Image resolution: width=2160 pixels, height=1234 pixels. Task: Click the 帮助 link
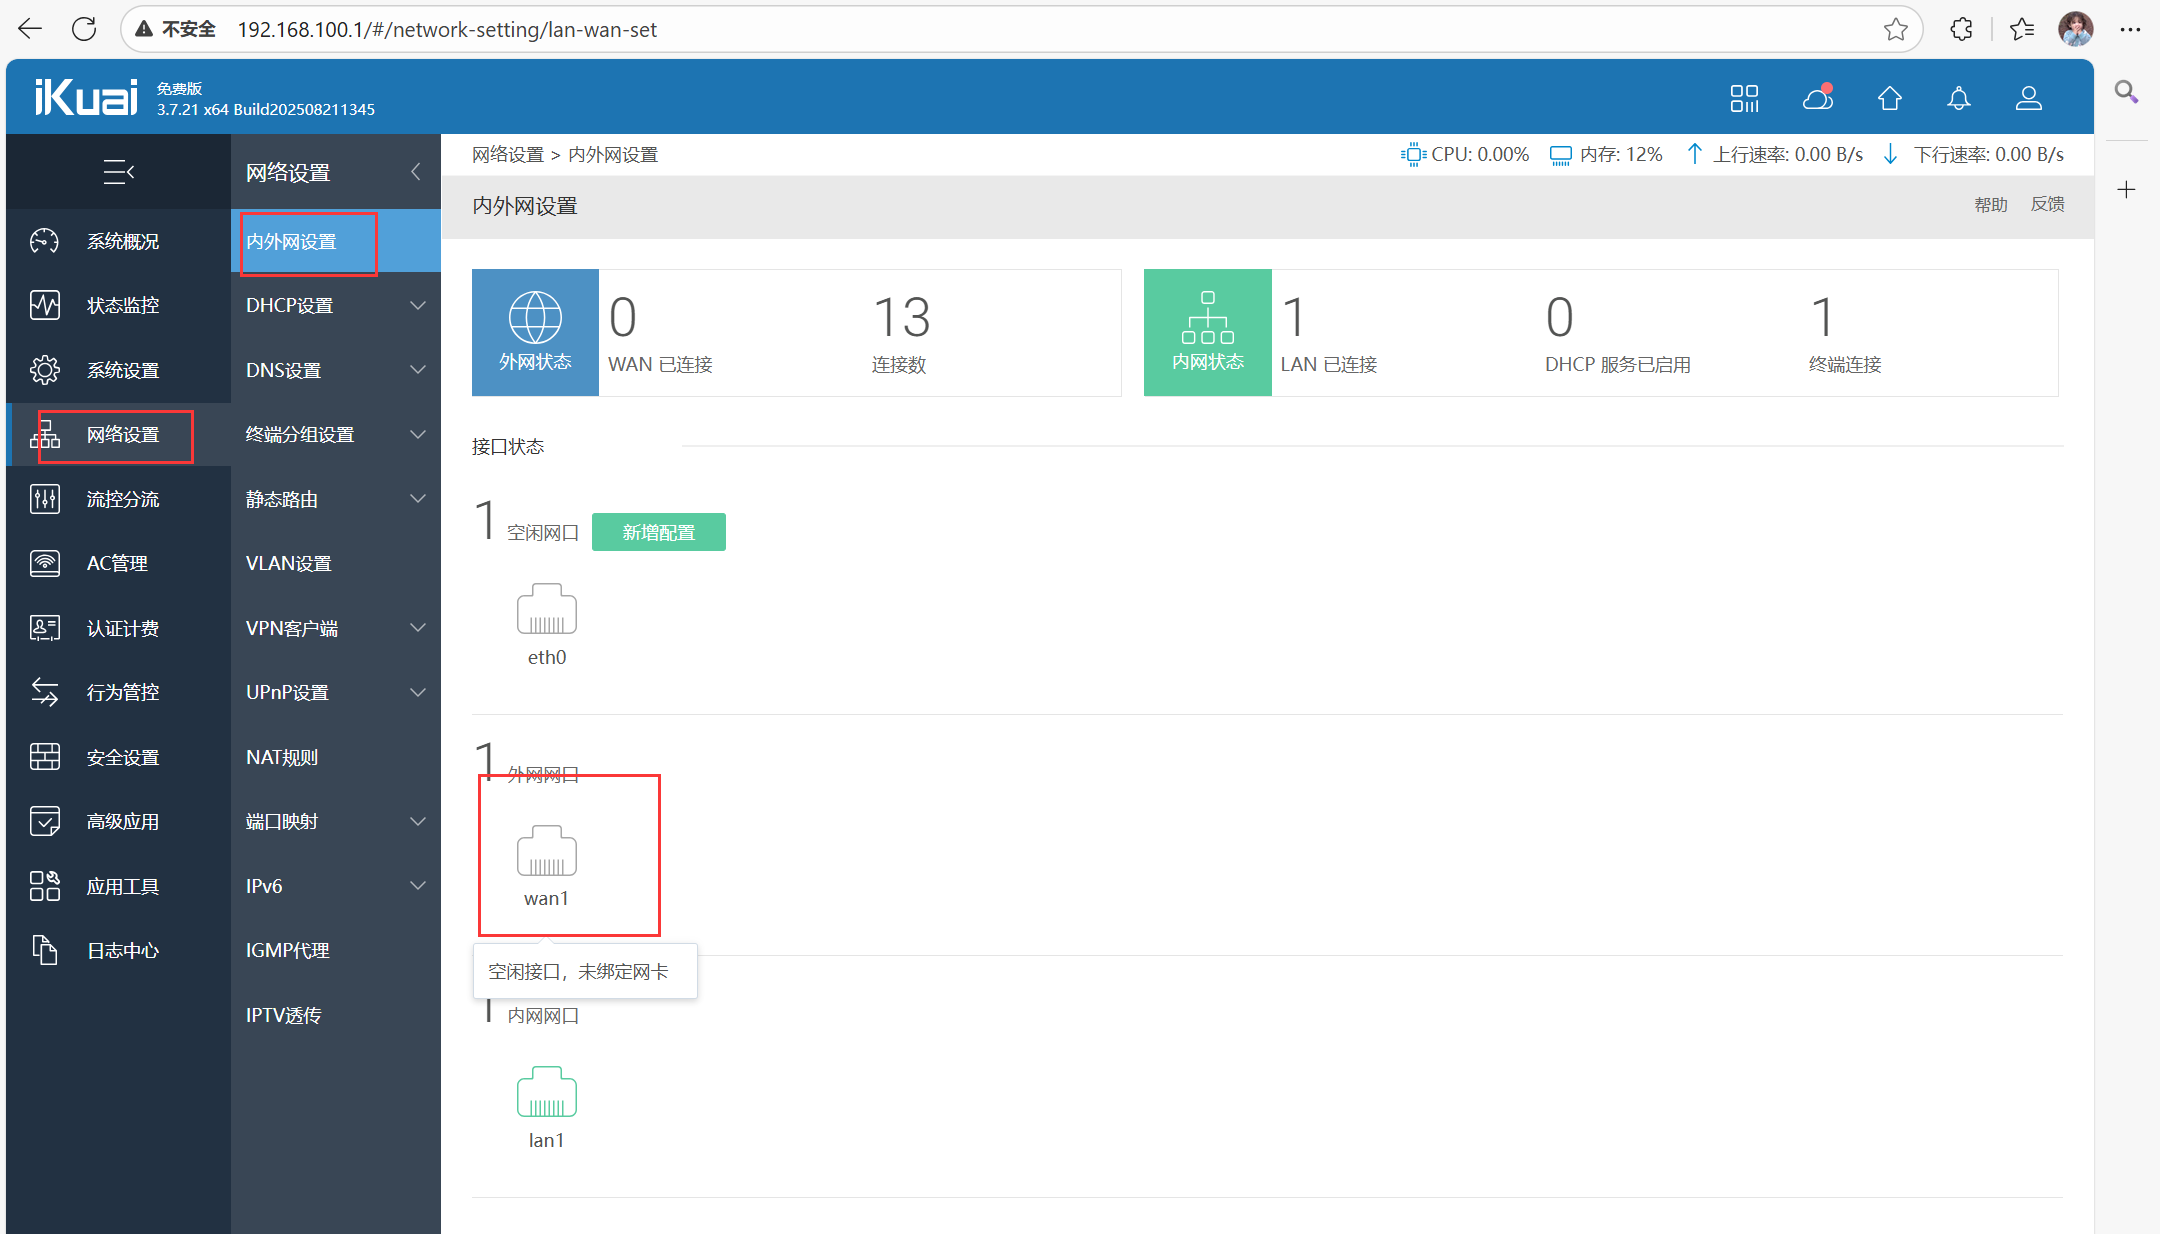click(x=1990, y=204)
